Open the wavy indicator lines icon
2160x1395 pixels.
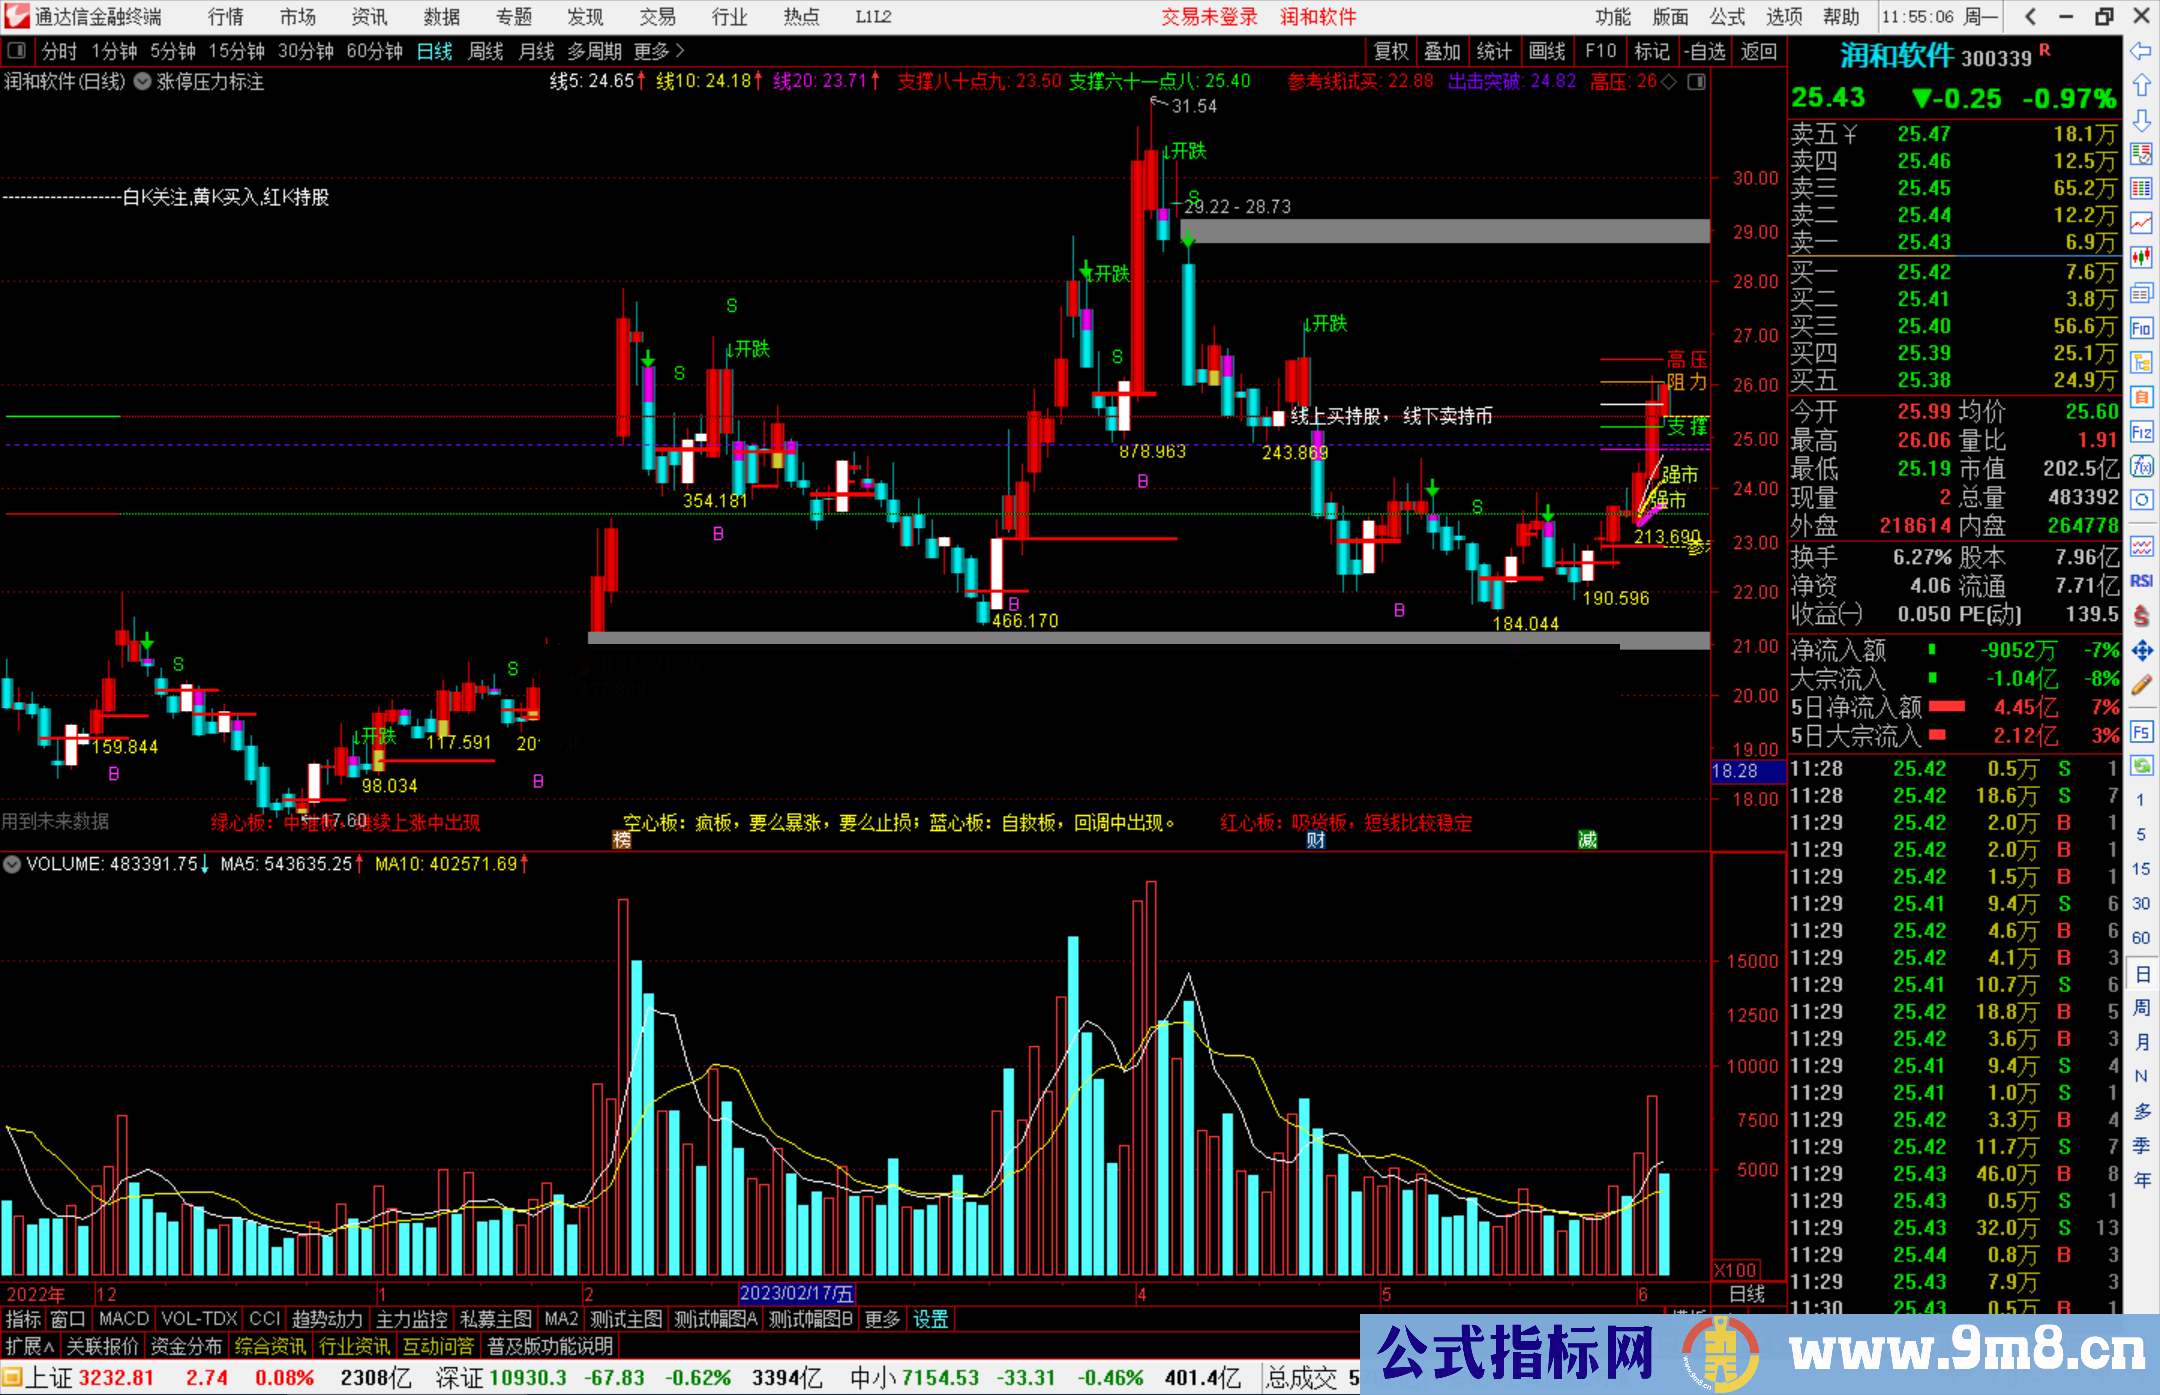[x=2141, y=546]
